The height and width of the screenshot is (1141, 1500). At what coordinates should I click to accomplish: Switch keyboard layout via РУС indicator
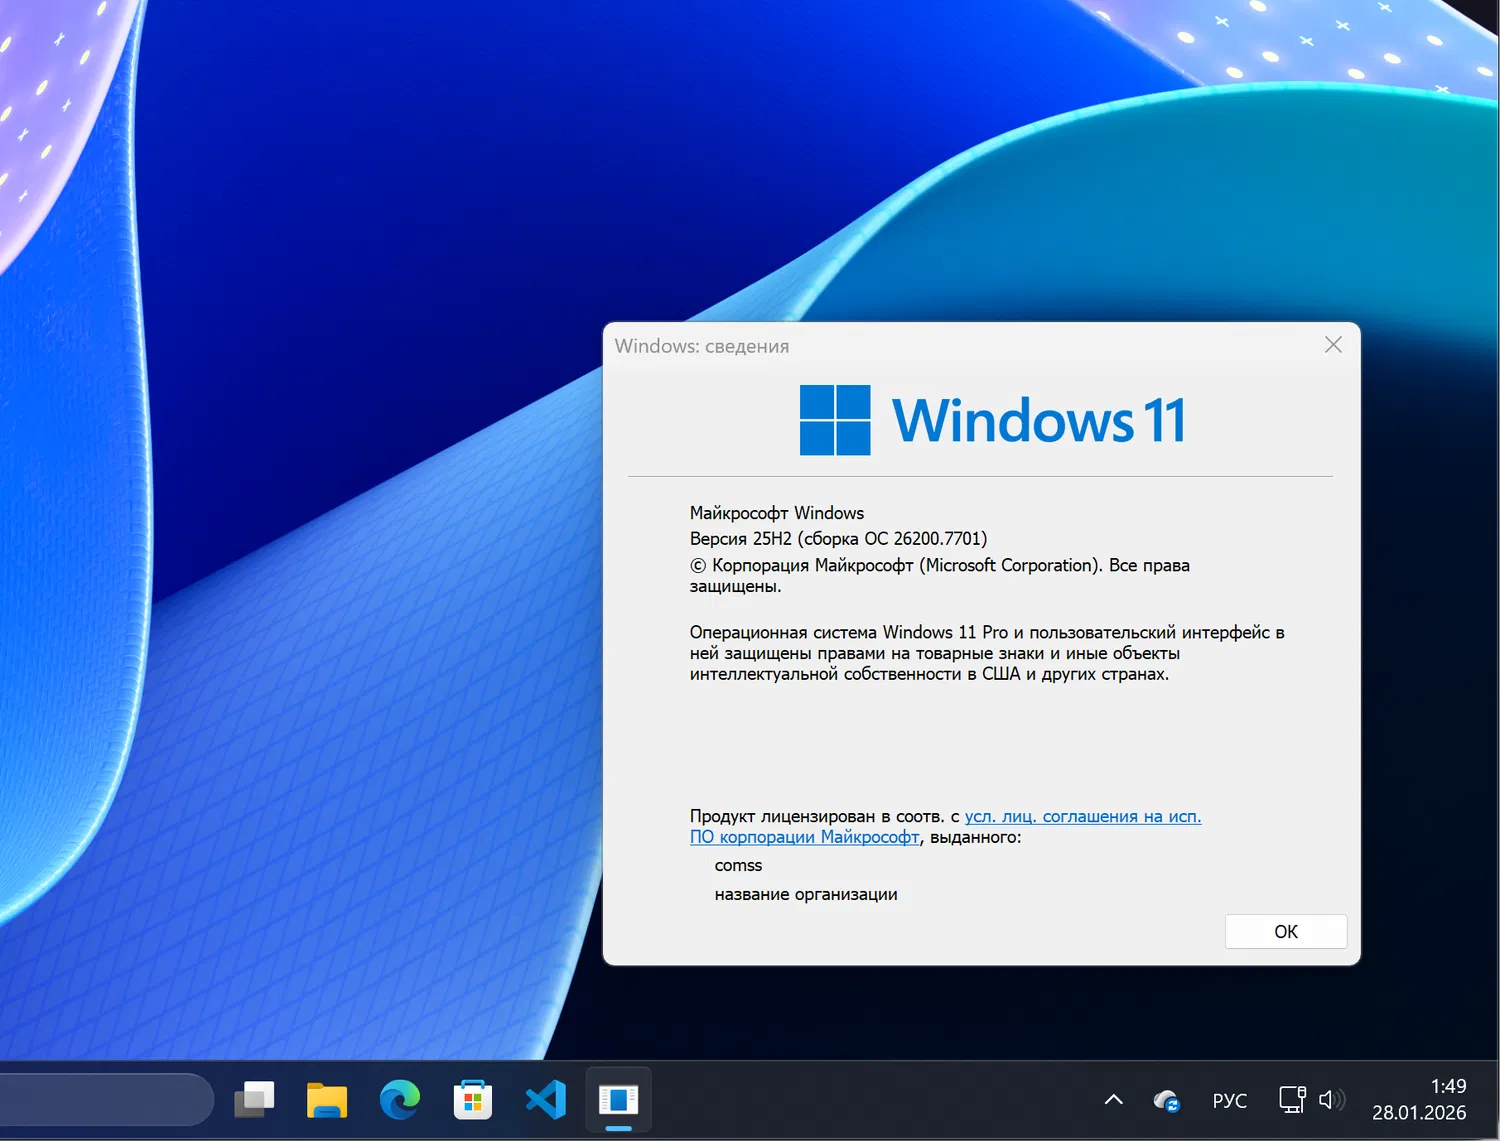click(x=1229, y=1099)
